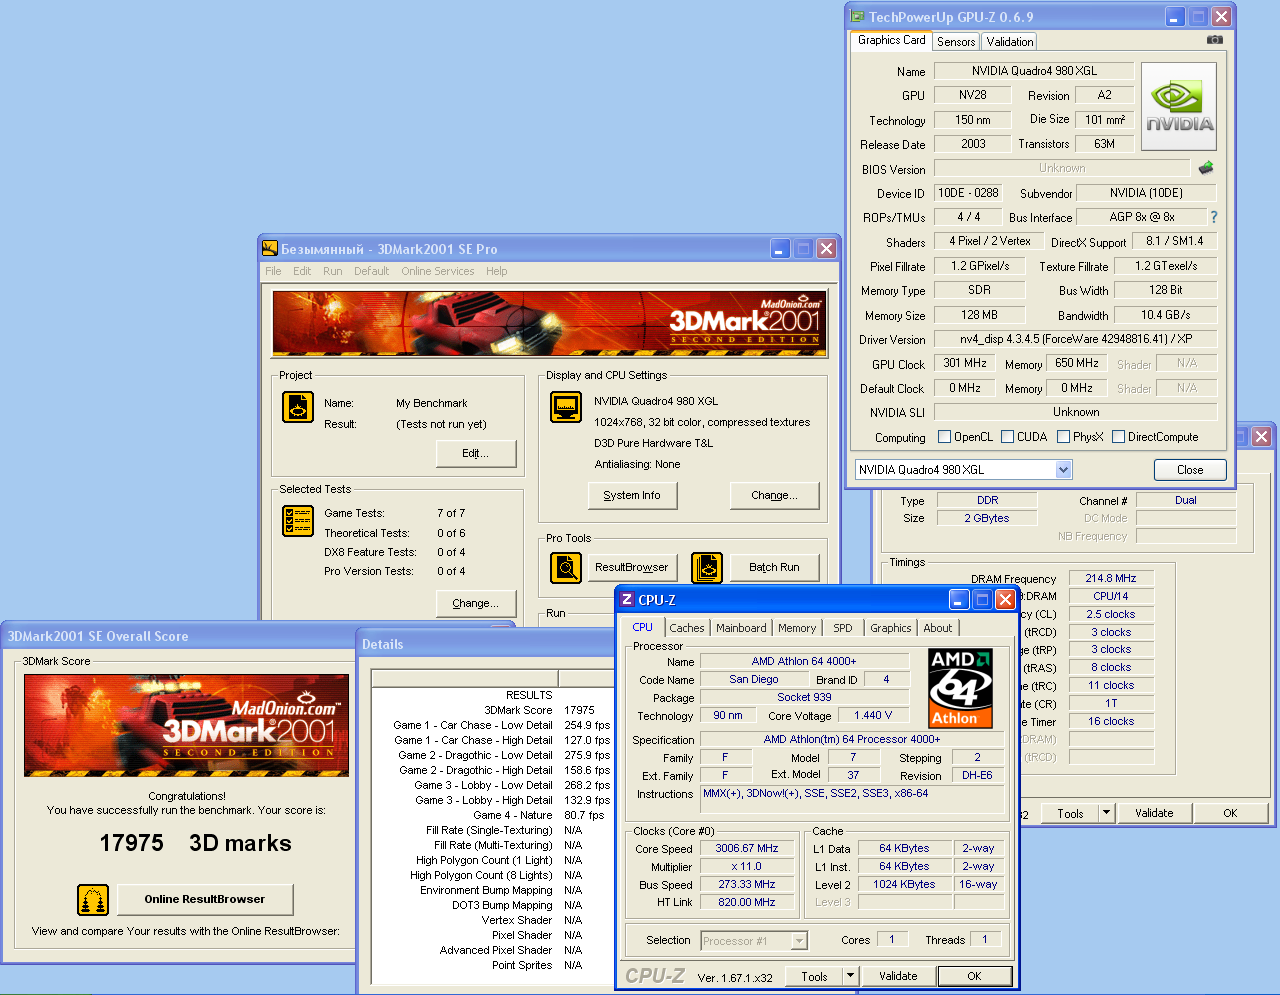1280x995 pixels.
Task: Open the File menu in 3DMark2001
Action: [273, 271]
